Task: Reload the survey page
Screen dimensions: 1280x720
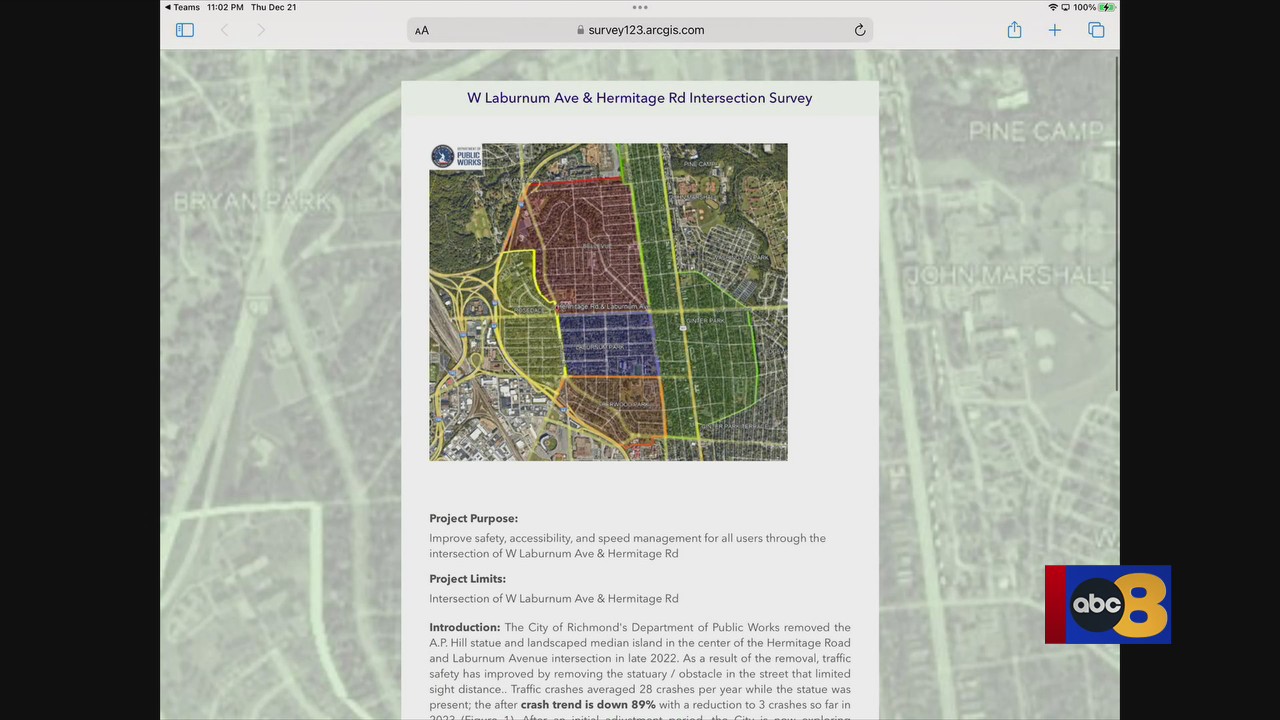Action: tap(859, 30)
